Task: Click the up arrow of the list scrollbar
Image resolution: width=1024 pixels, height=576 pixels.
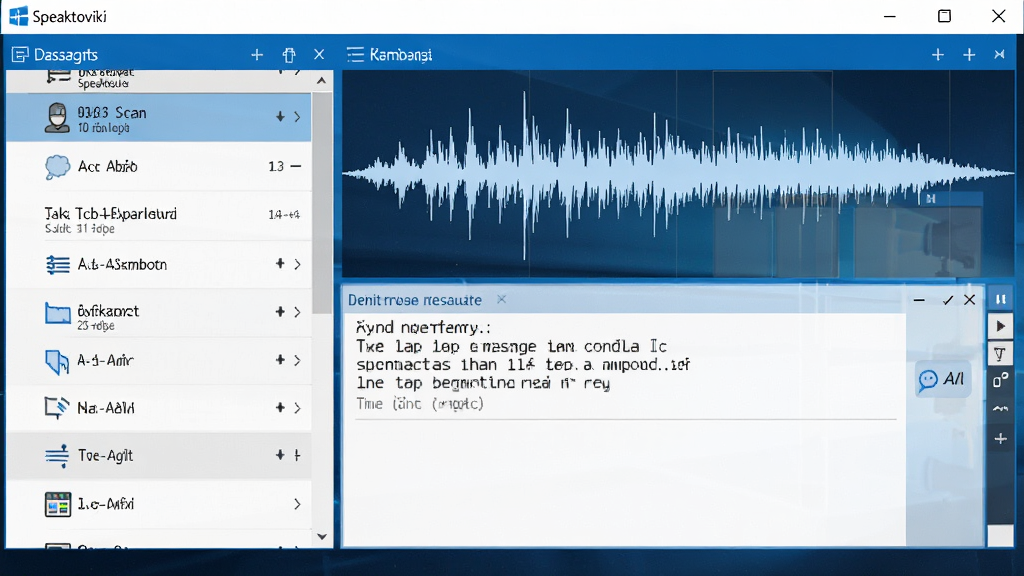Action: tap(321, 81)
